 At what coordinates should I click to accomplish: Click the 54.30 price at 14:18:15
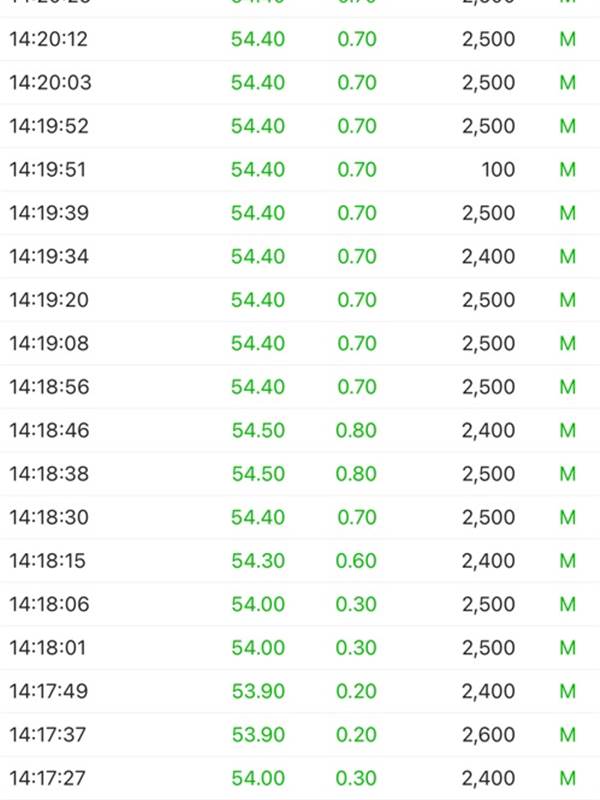[x=258, y=561]
